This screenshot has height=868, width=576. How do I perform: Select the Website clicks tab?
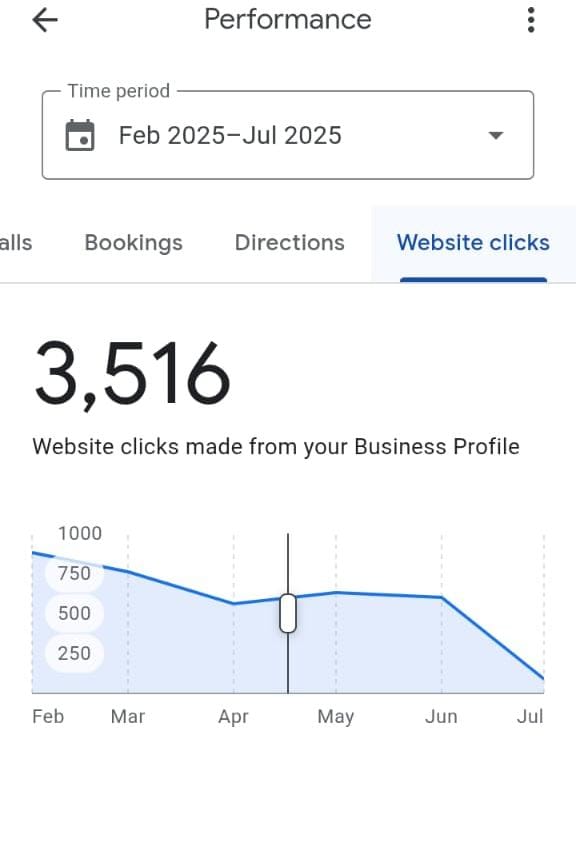pyautogui.click(x=473, y=242)
